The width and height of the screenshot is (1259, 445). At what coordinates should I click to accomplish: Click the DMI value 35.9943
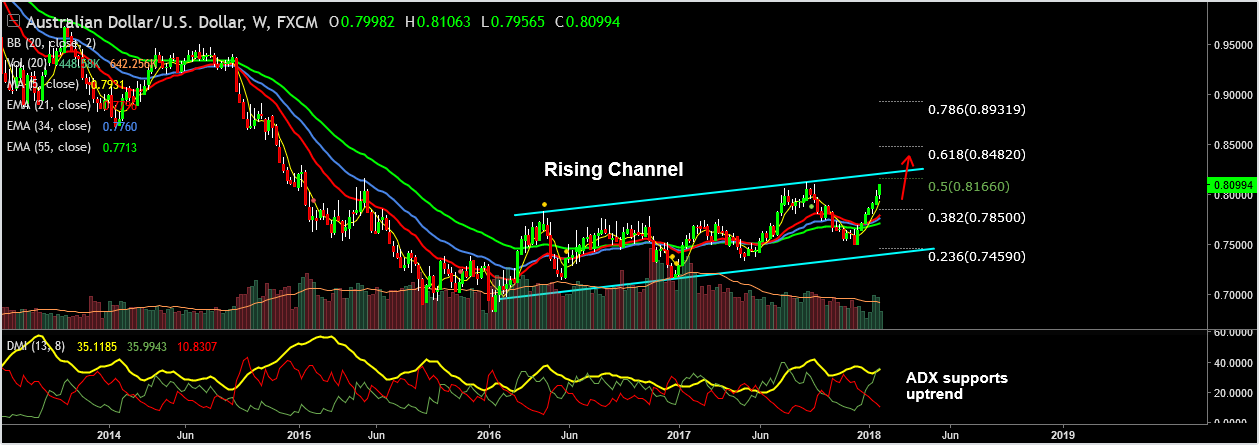coord(147,346)
